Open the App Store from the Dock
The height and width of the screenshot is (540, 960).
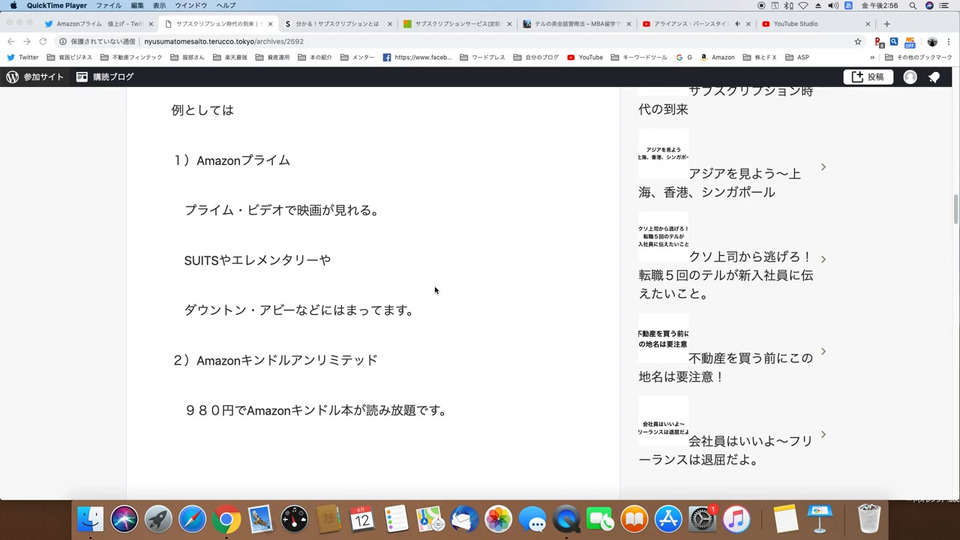tap(668, 520)
